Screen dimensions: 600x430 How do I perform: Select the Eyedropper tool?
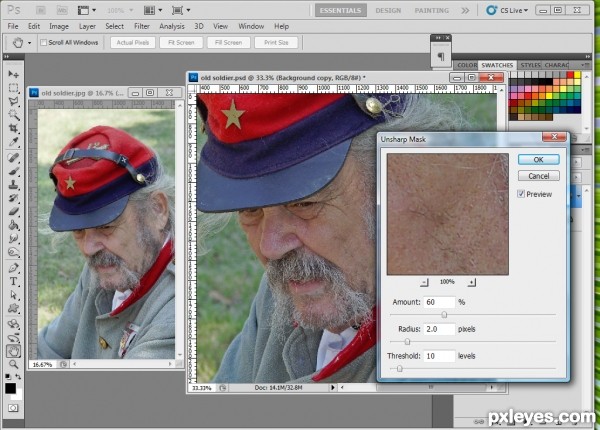click(13, 142)
